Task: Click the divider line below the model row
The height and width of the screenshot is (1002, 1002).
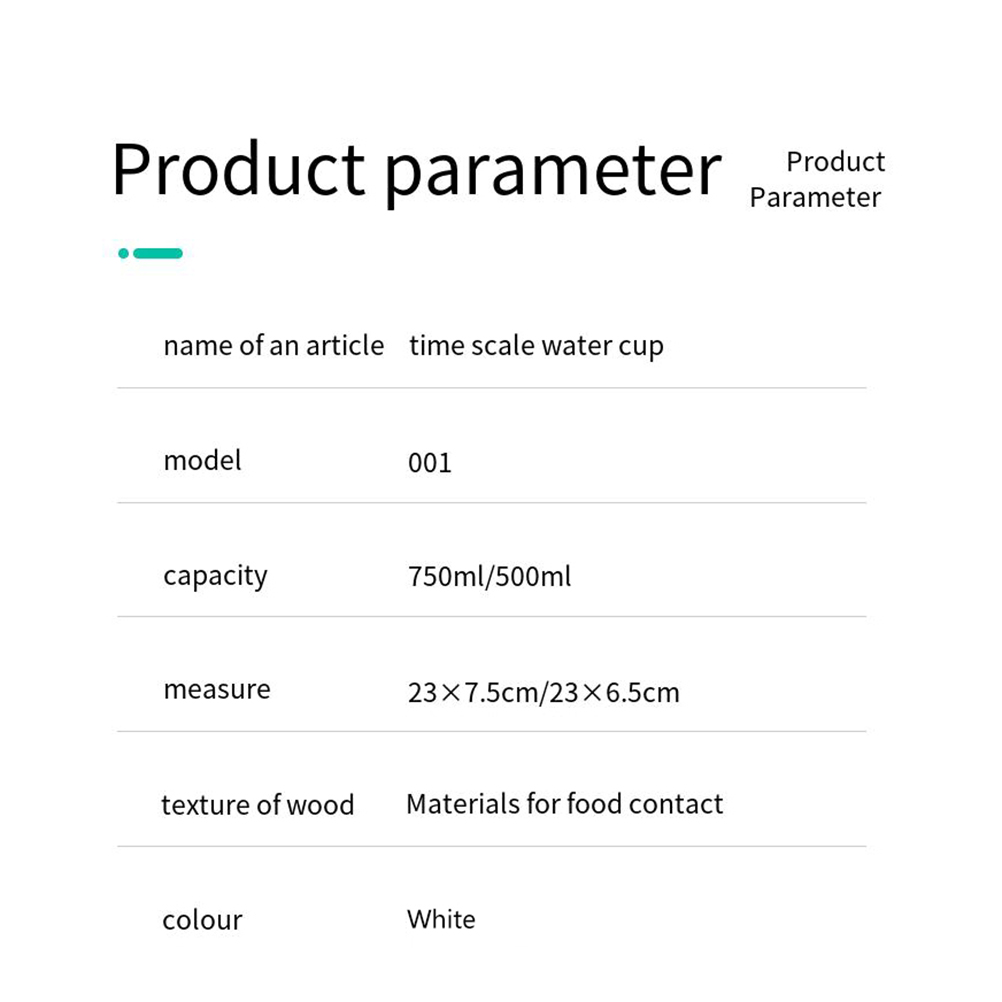Action: 491,502
